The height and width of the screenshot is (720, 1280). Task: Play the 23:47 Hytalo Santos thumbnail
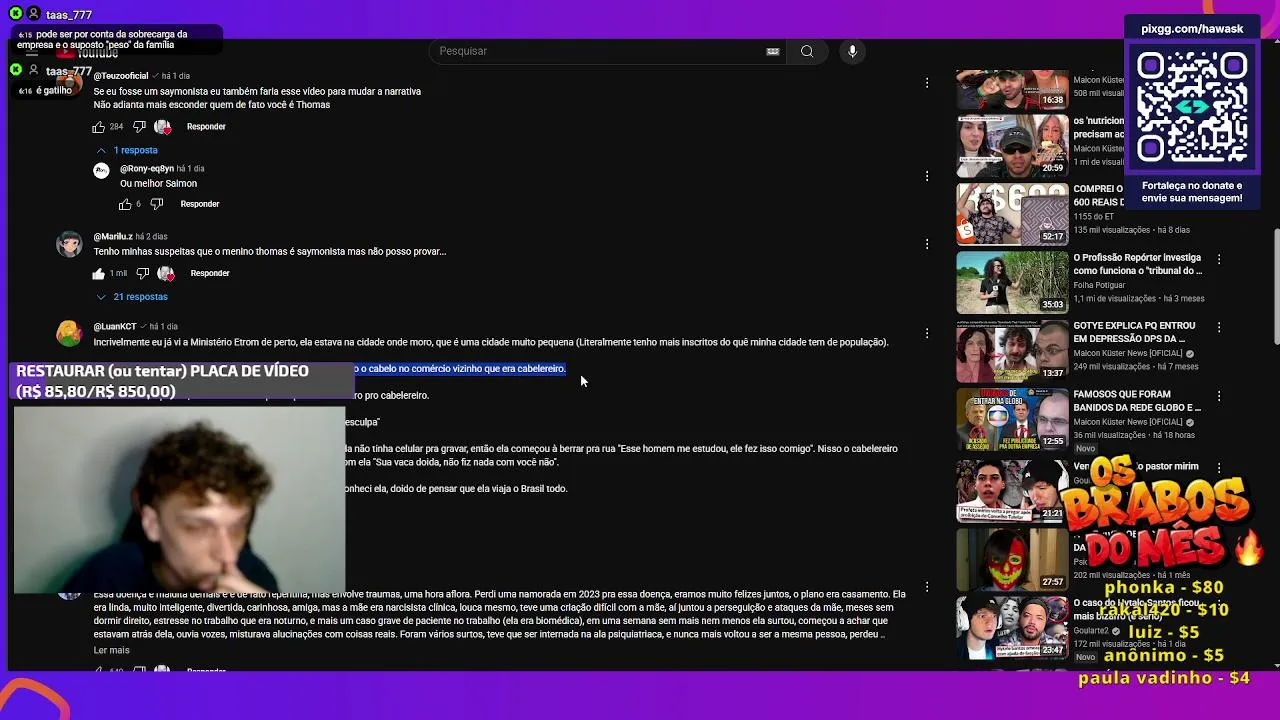(x=1012, y=627)
